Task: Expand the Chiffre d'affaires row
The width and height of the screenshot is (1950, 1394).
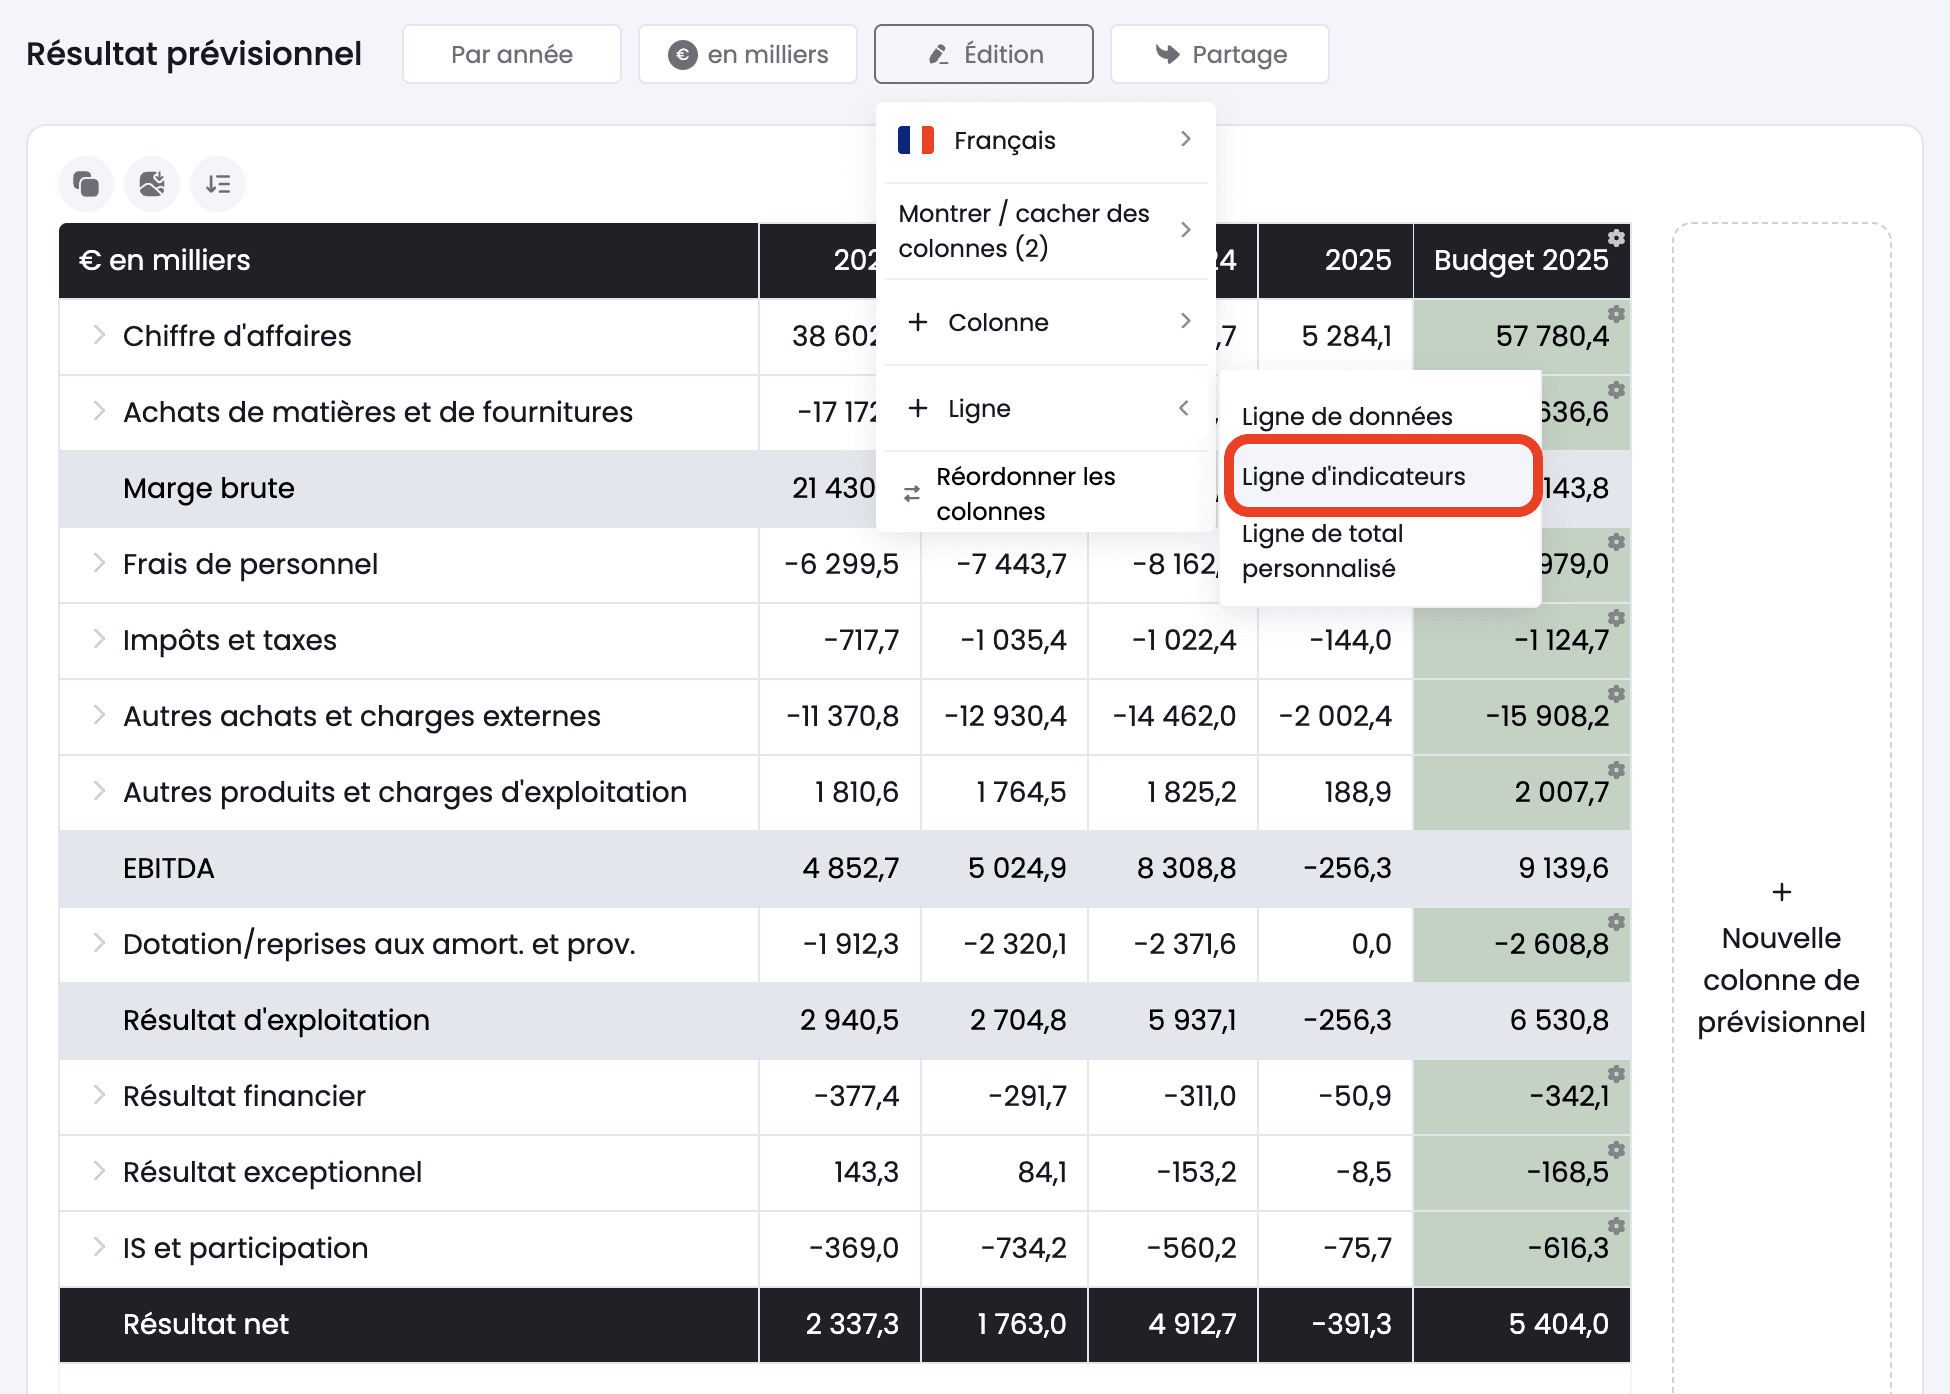Action: (x=99, y=335)
